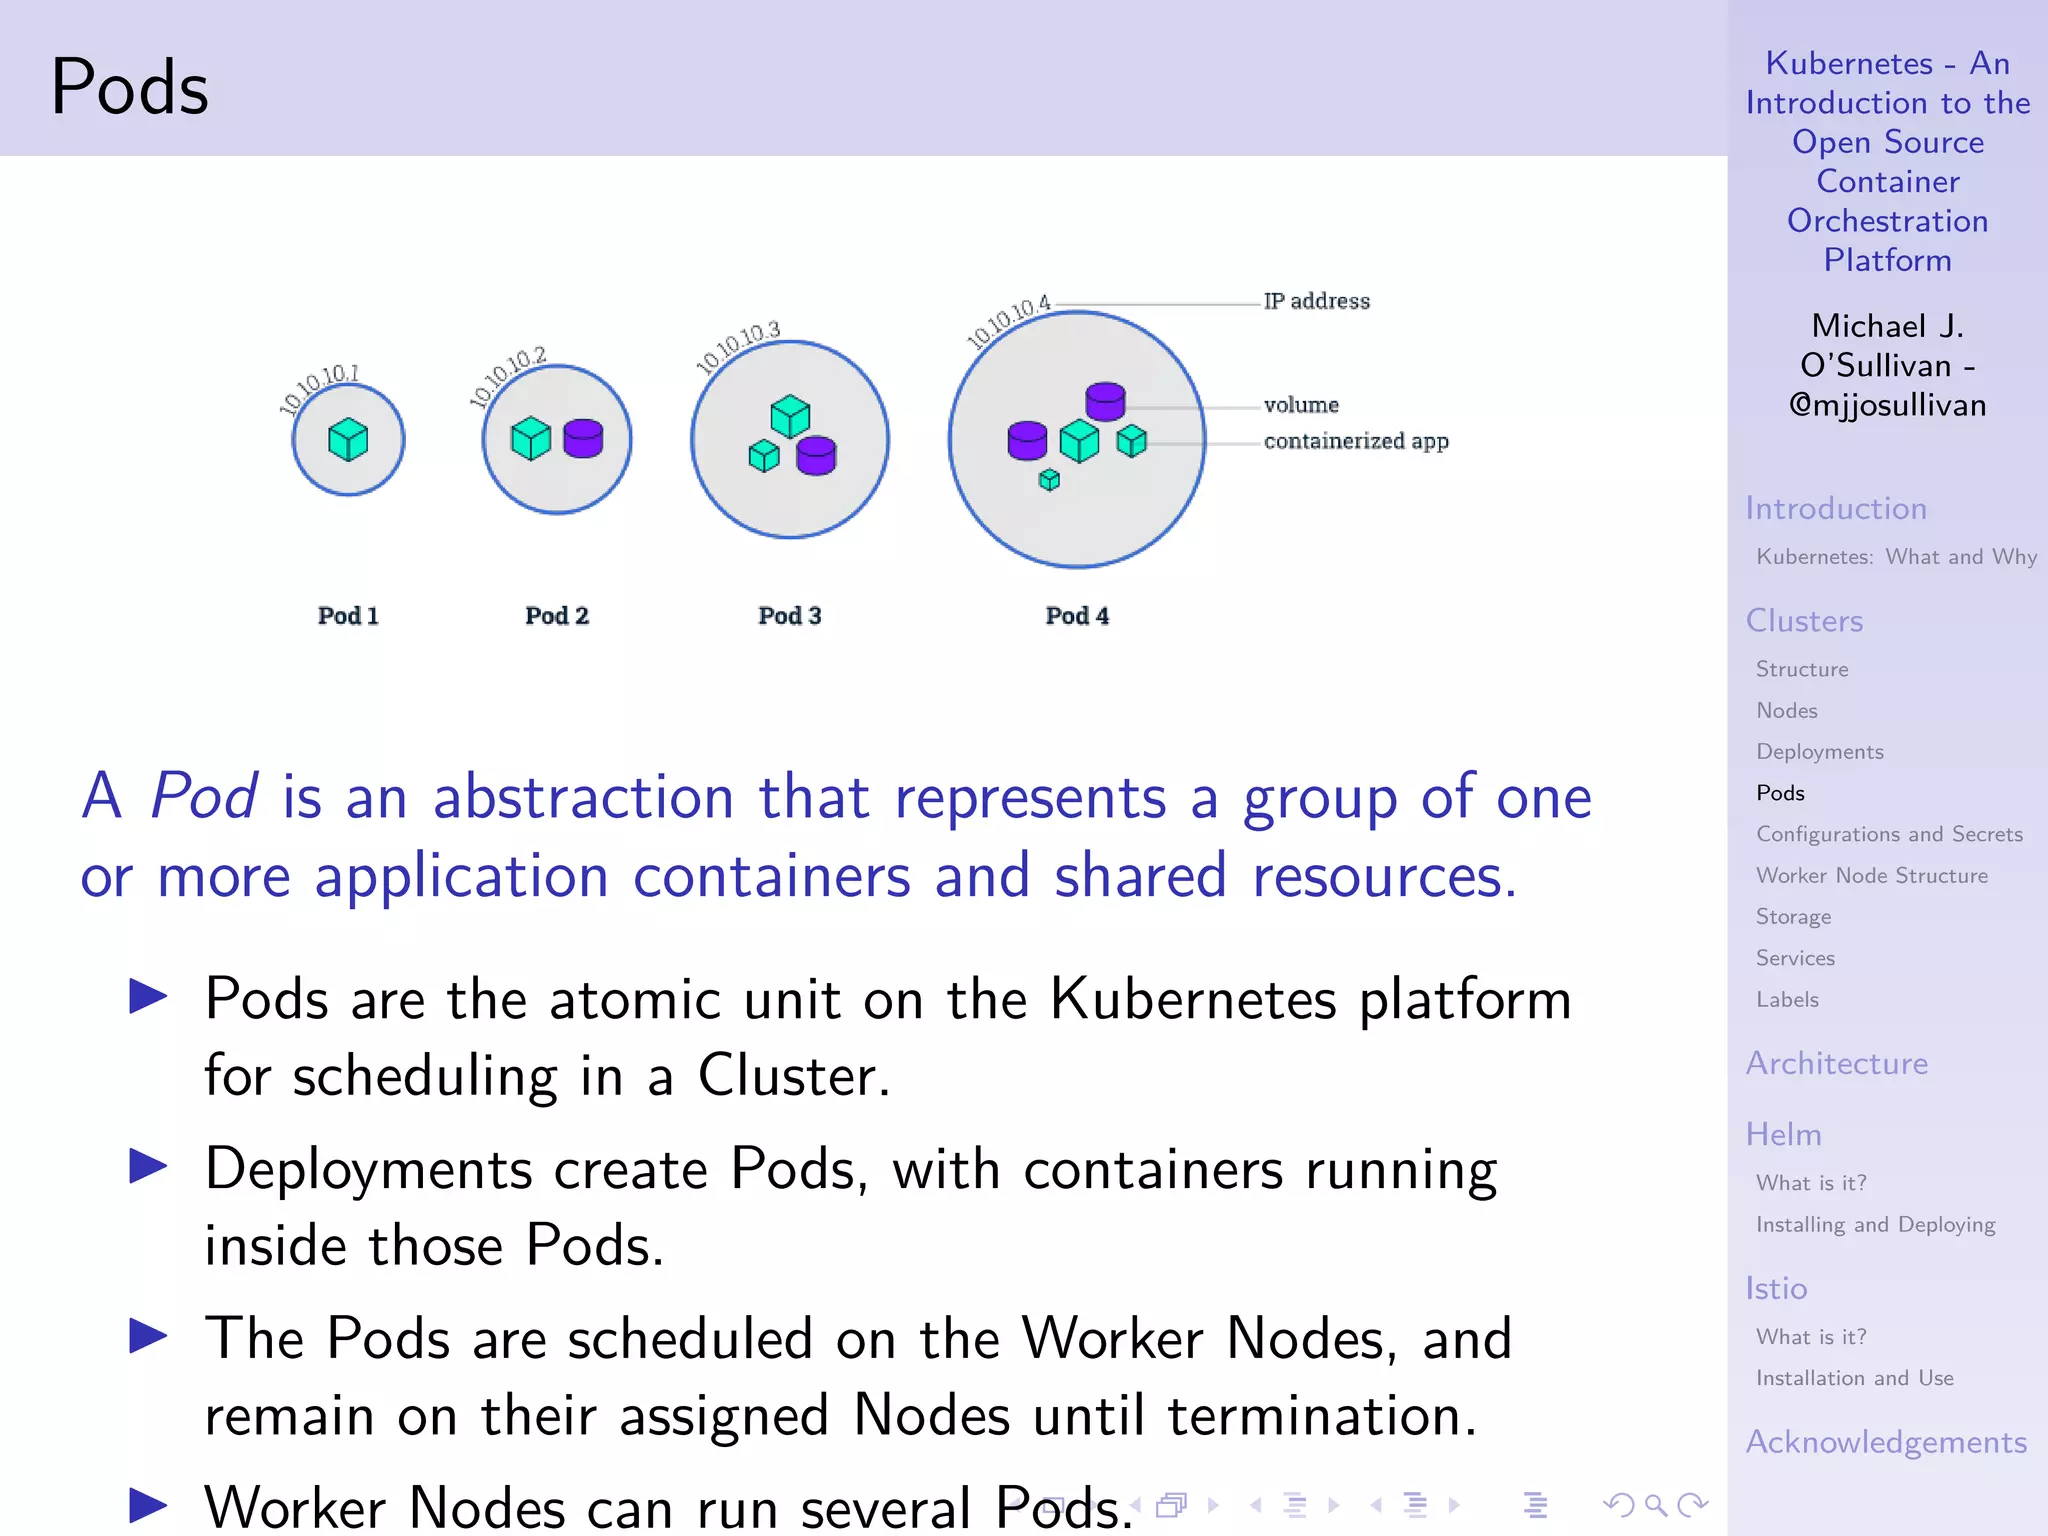This screenshot has width=2048, height=1536.
Task: Click the 'Pod 1' caption
Action: (348, 616)
